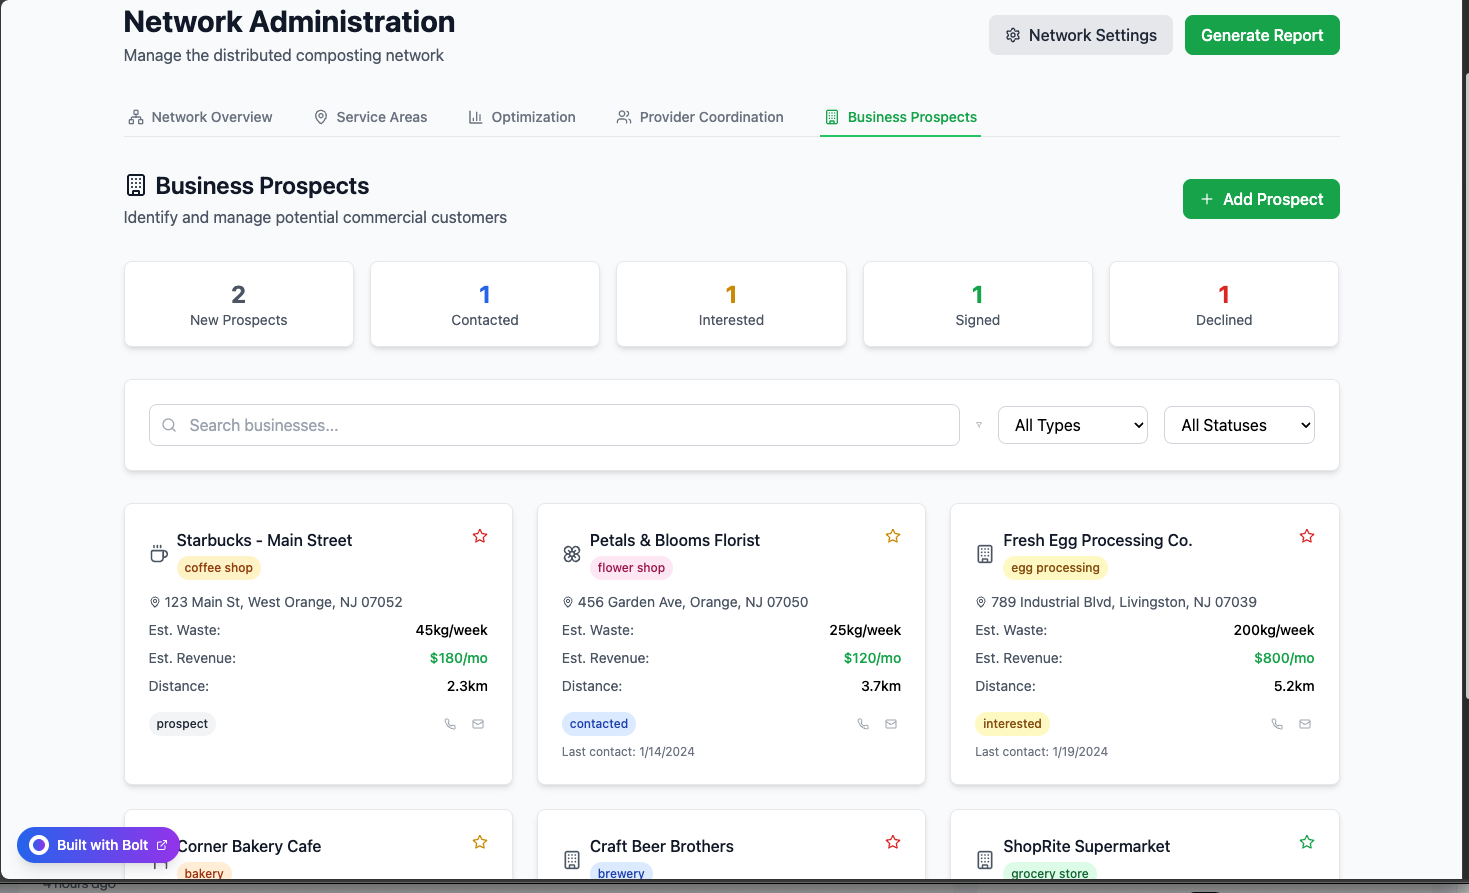Click map pin icon at 123 Main St address
The width and height of the screenshot is (1469, 893).
[155, 602]
